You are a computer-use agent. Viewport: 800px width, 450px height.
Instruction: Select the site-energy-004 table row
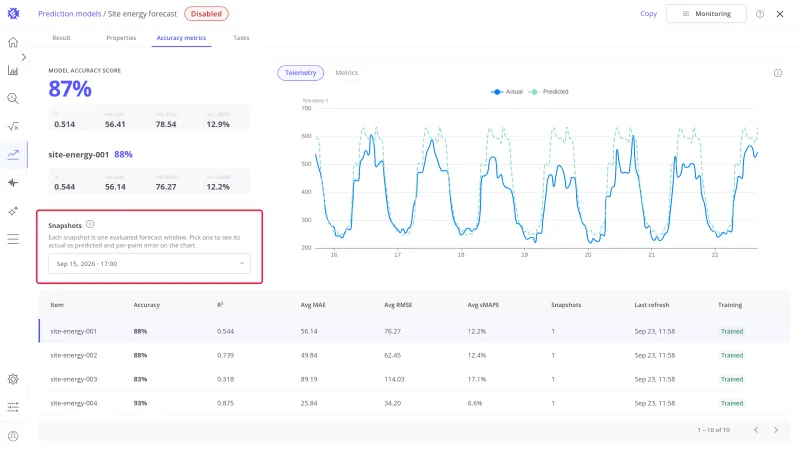[x=414, y=403]
